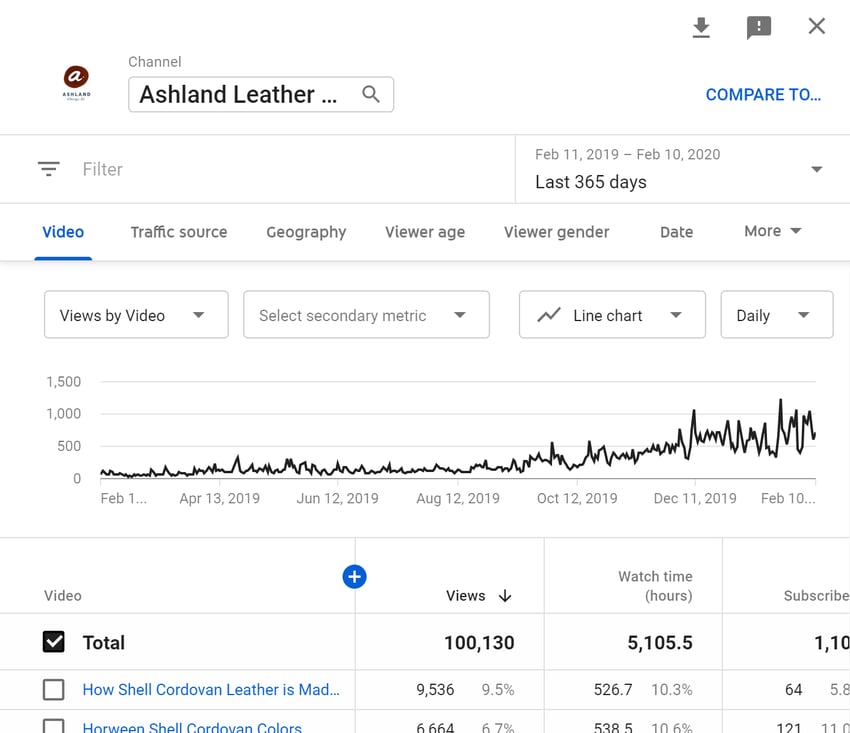This screenshot has width=850, height=733.
Task: Click the Ashland Leather channel search field
Action: point(261,94)
